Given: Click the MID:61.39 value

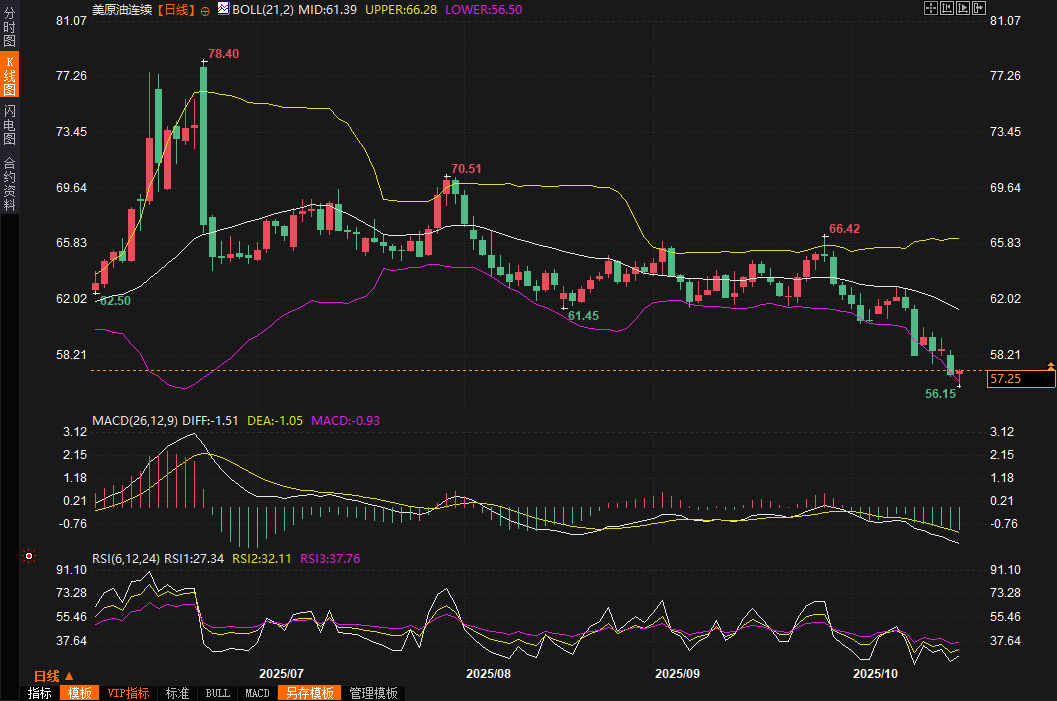Looking at the screenshot, I should (328, 10).
